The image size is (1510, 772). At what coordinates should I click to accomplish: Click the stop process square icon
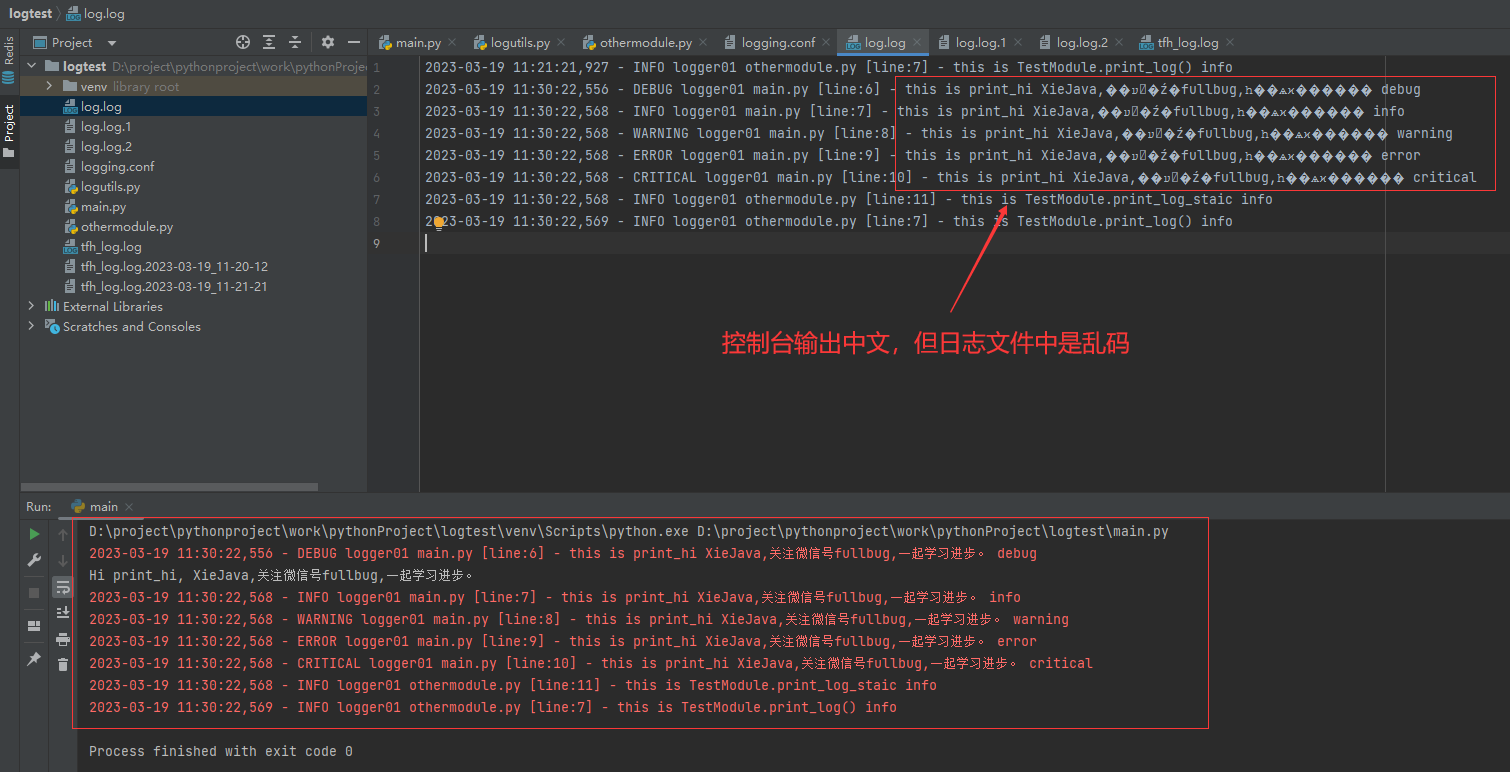34,592
